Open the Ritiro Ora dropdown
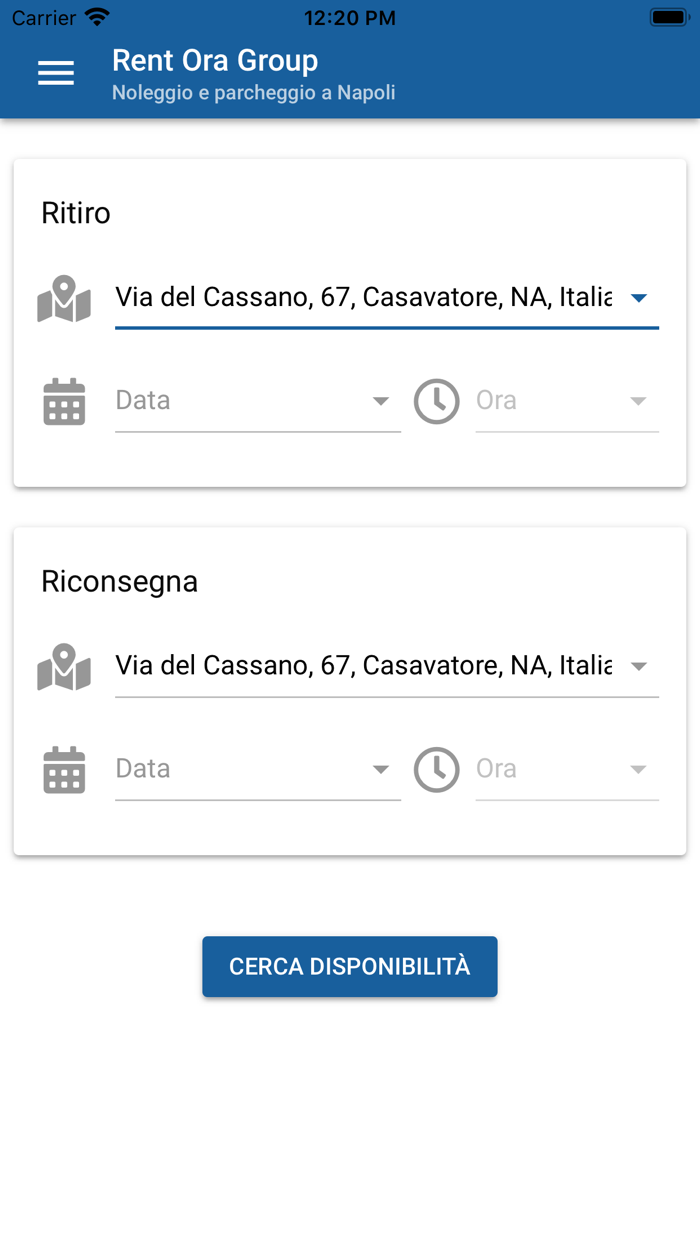The image size is (700, 1244). tap(566, 401)
